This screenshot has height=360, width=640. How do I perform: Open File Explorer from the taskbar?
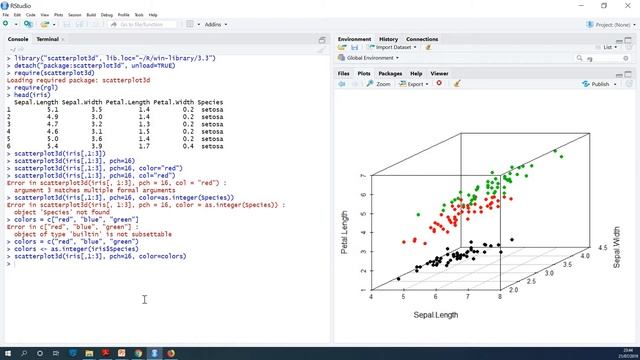89,353
